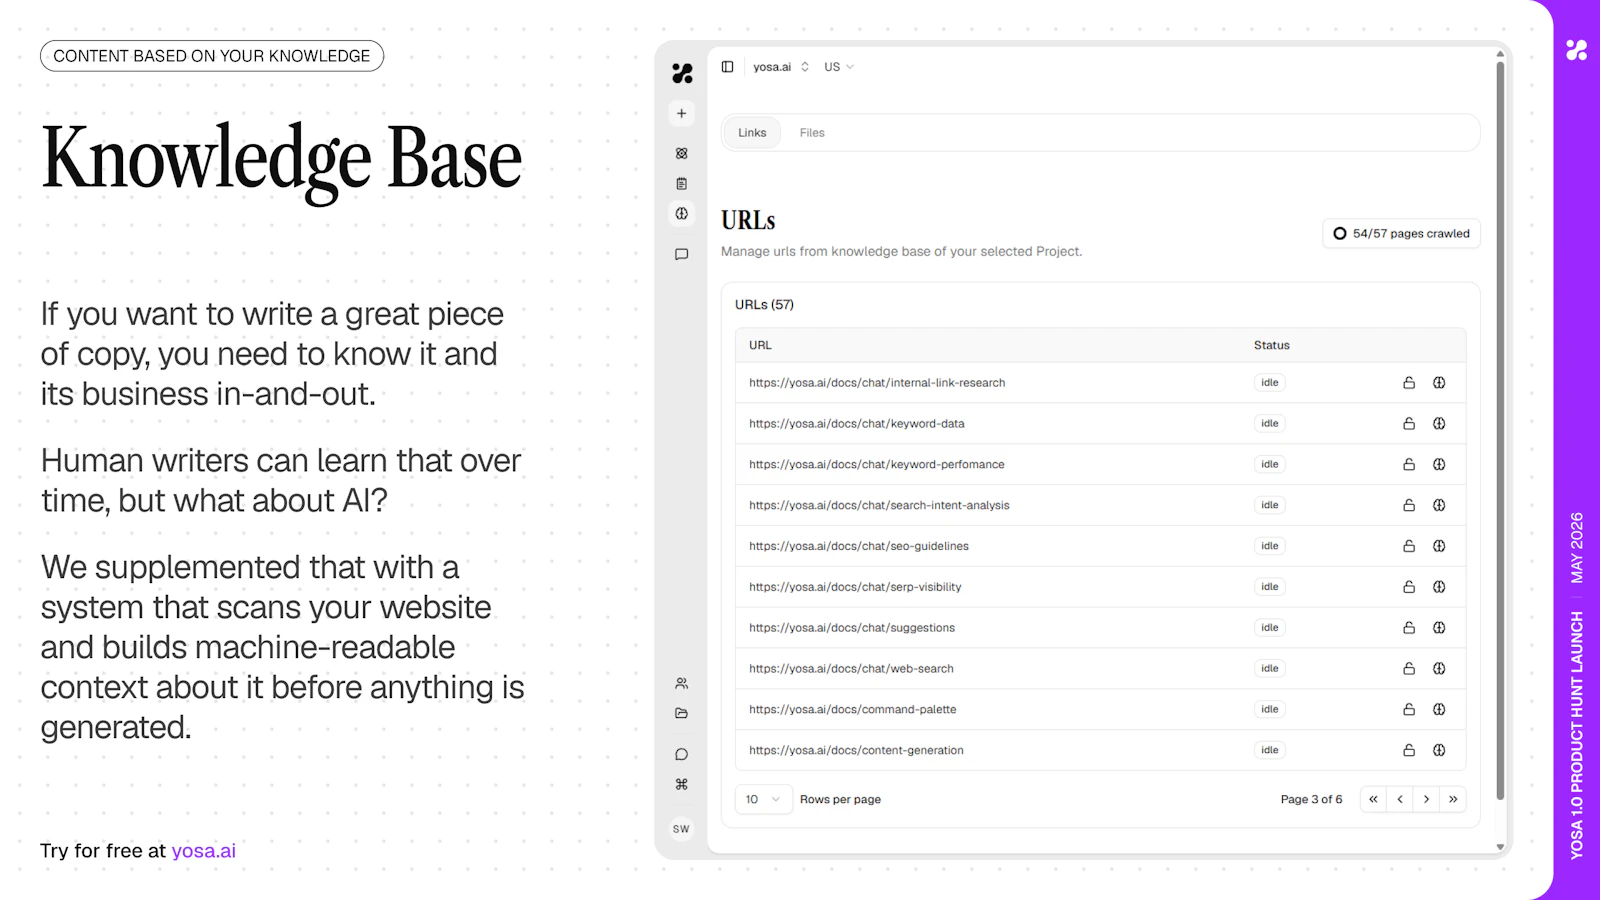This screenshot has width=1600, height=900.
Task: Click the brain icon for seo-guidelines row
Action: (x=1439, y=546)
